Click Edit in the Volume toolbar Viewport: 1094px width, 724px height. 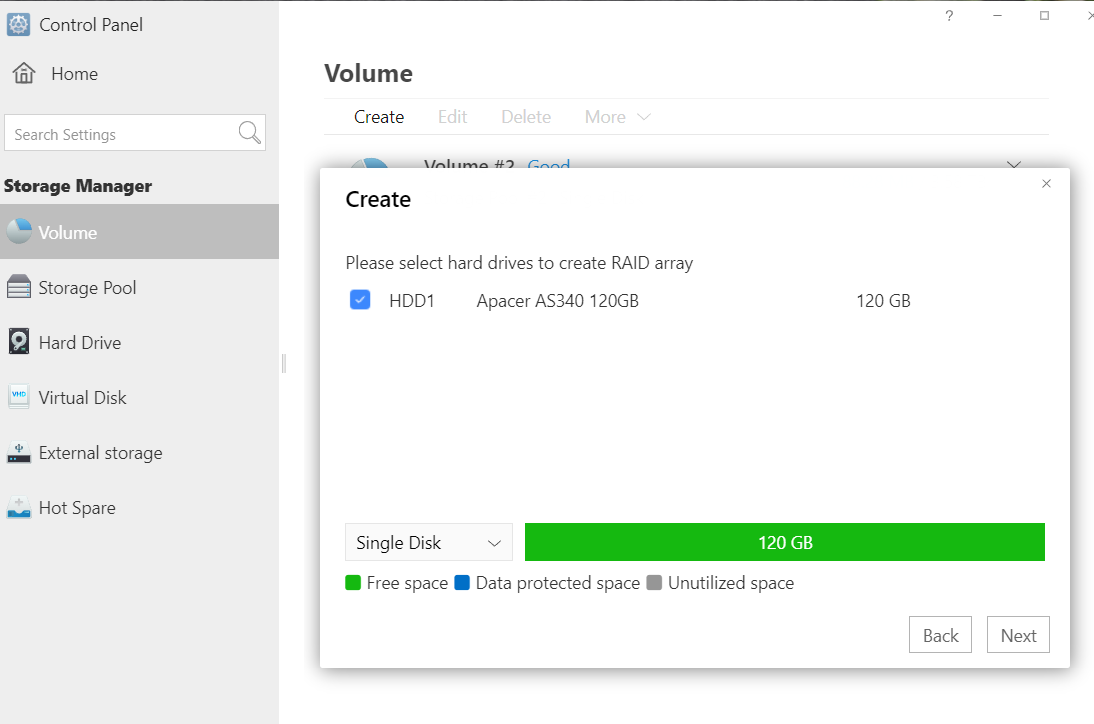(452, 116)
